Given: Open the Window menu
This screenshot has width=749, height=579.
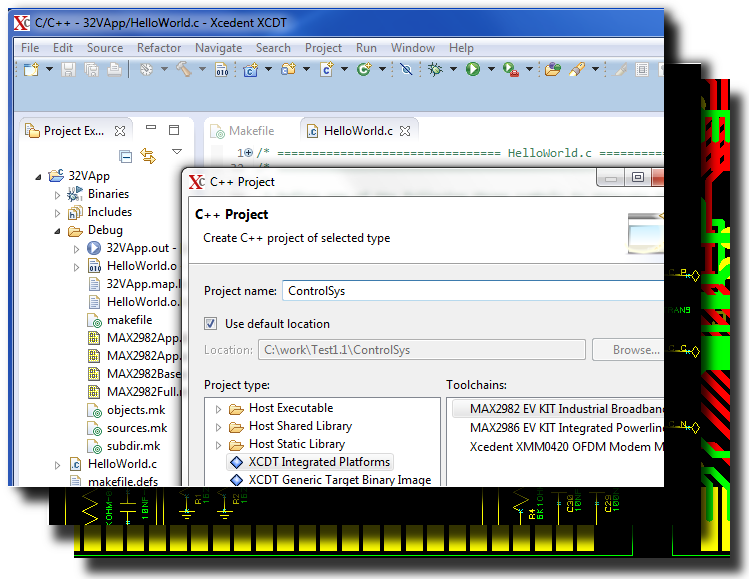Looking at the screenshot, I should tap(413, 48).
